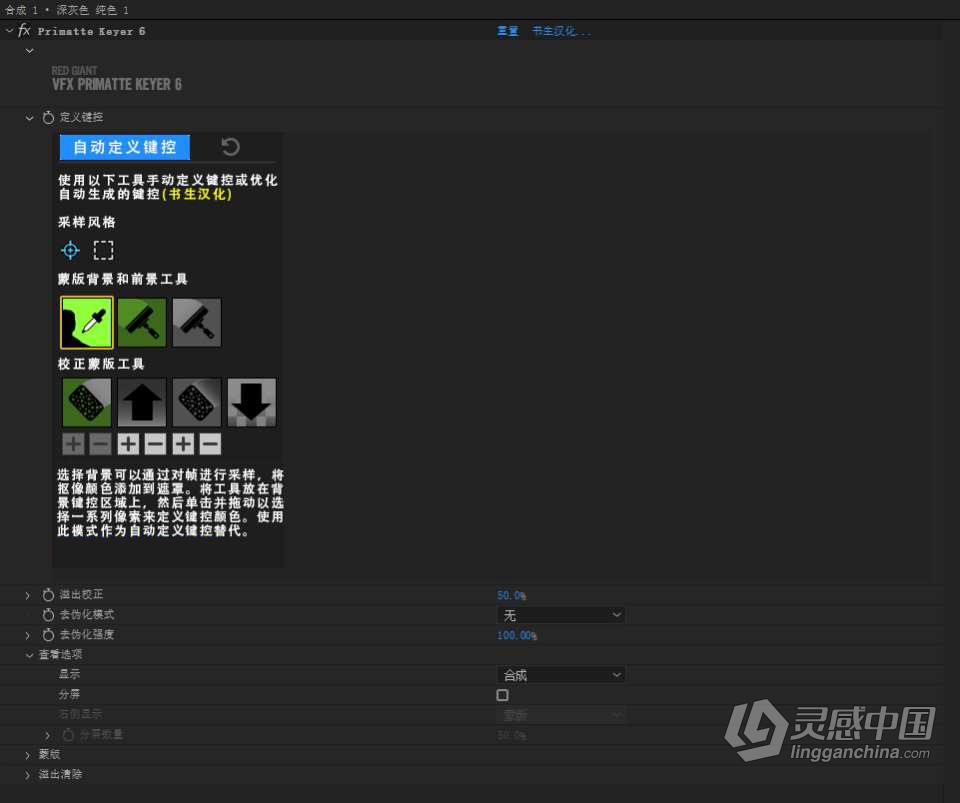This screenshot has height=803, width=960.
Task: Collapse the 查看选项 group
Action: [29, 655]
